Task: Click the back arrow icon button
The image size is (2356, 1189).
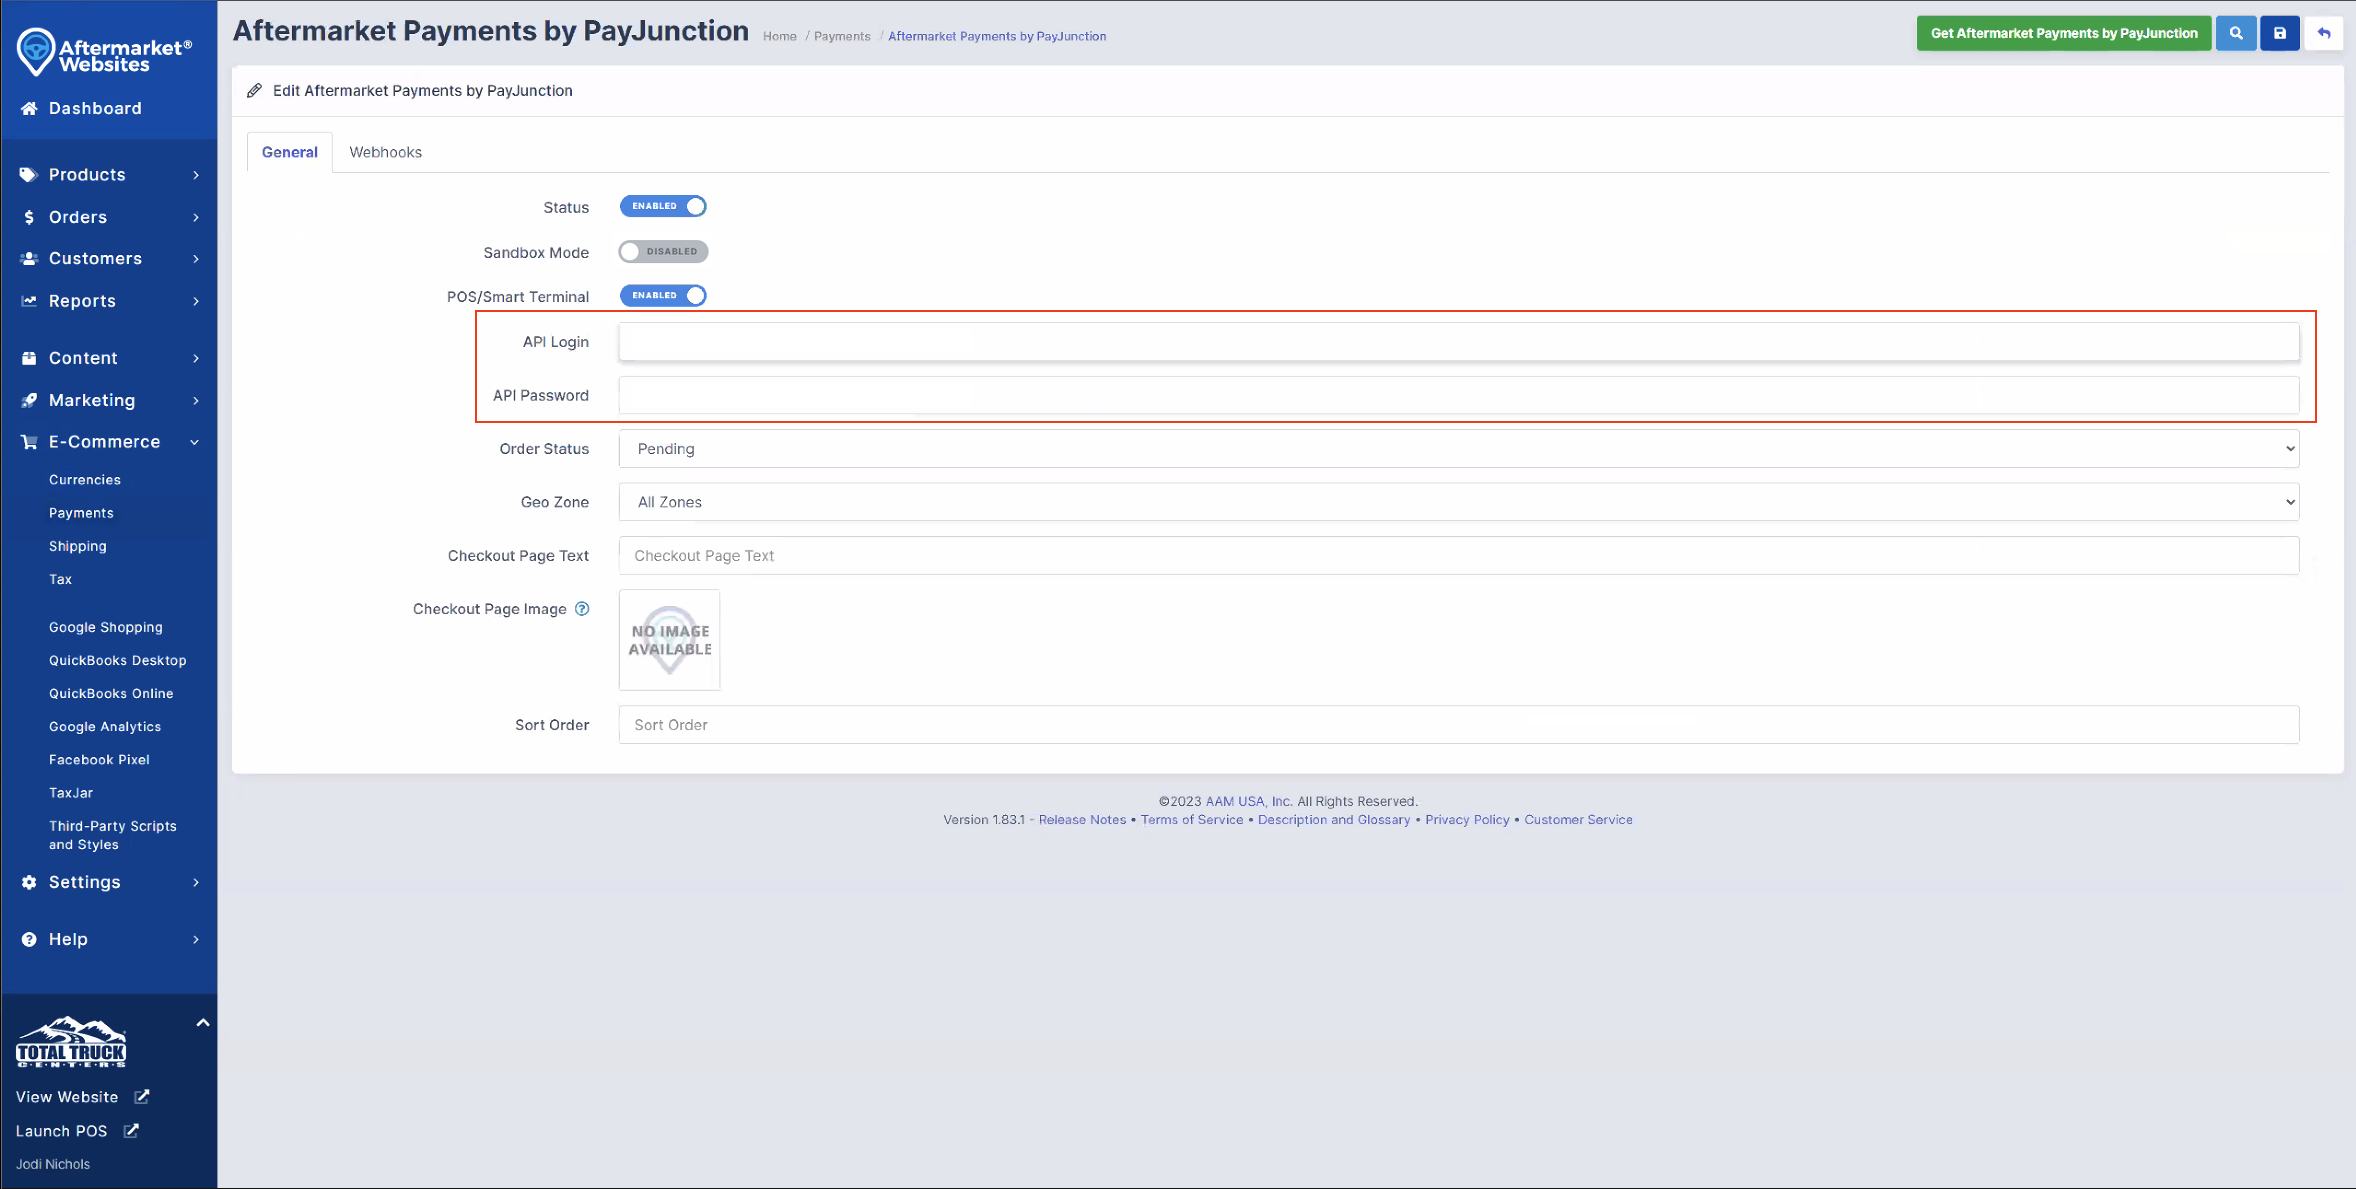Action: 2324,33
